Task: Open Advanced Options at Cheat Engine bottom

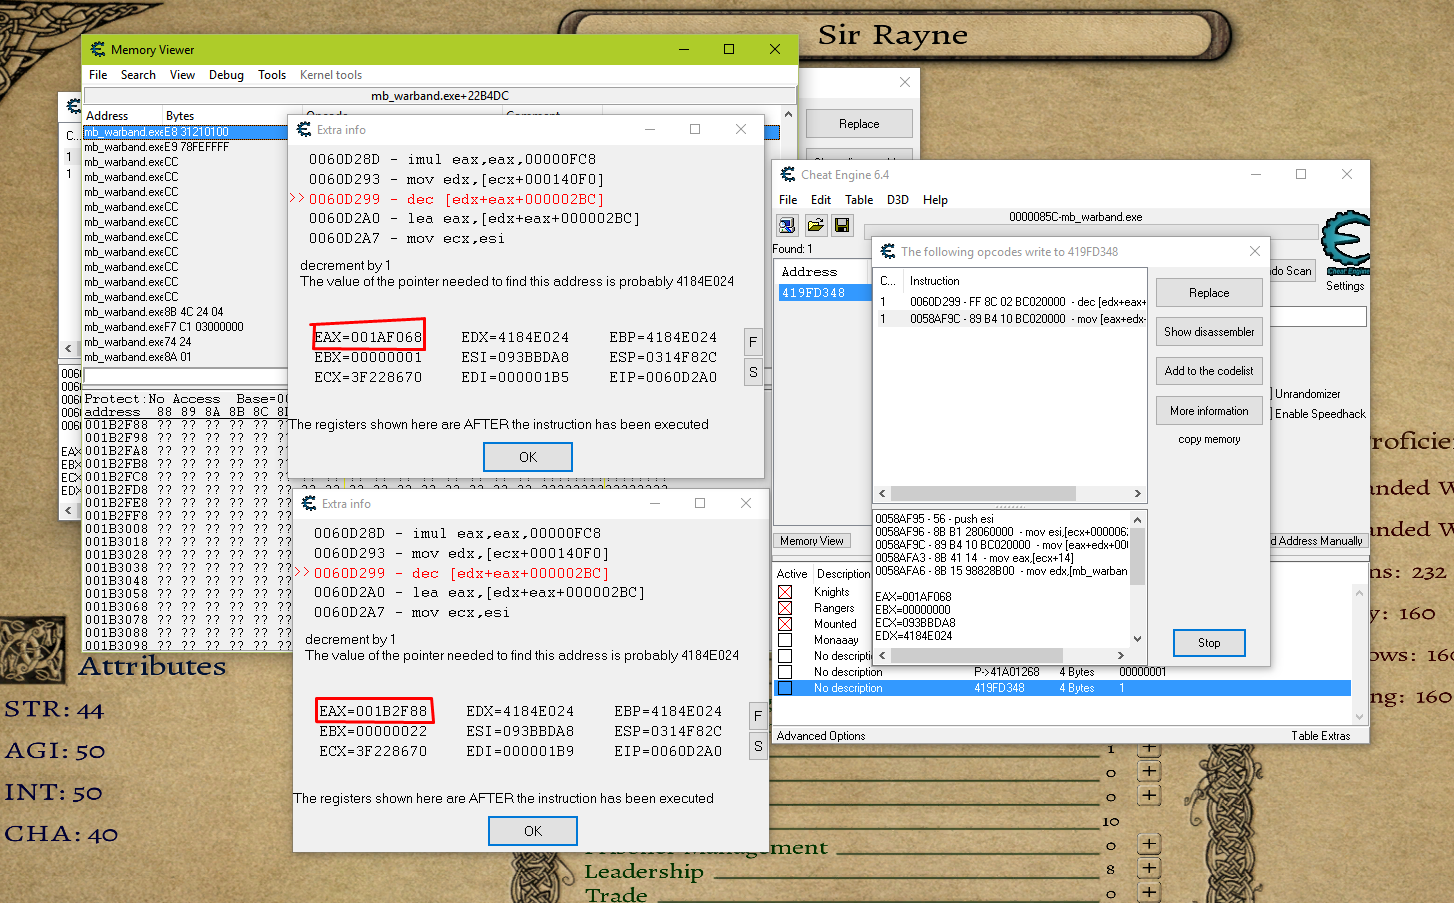Action: pyautogui.click(x=821, y=736)
